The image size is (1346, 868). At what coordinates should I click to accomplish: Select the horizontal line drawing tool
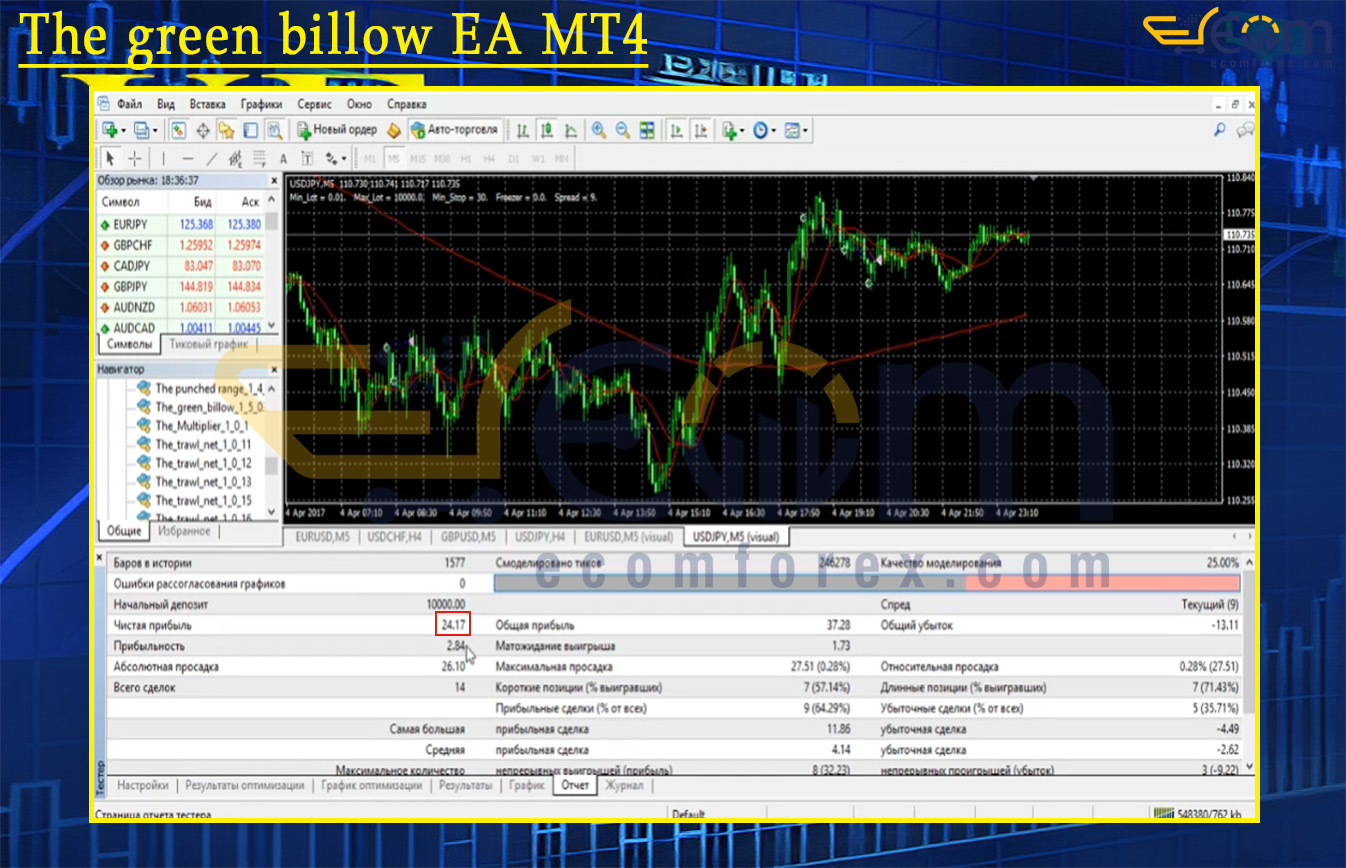[x=186, y=158]
